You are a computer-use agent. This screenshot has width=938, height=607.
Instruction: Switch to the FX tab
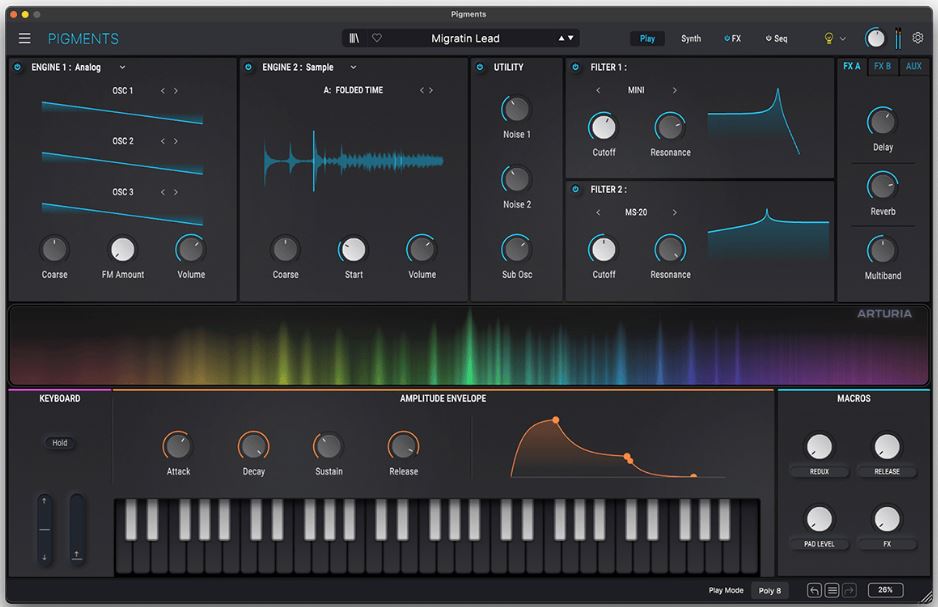(x=732, y=38)
